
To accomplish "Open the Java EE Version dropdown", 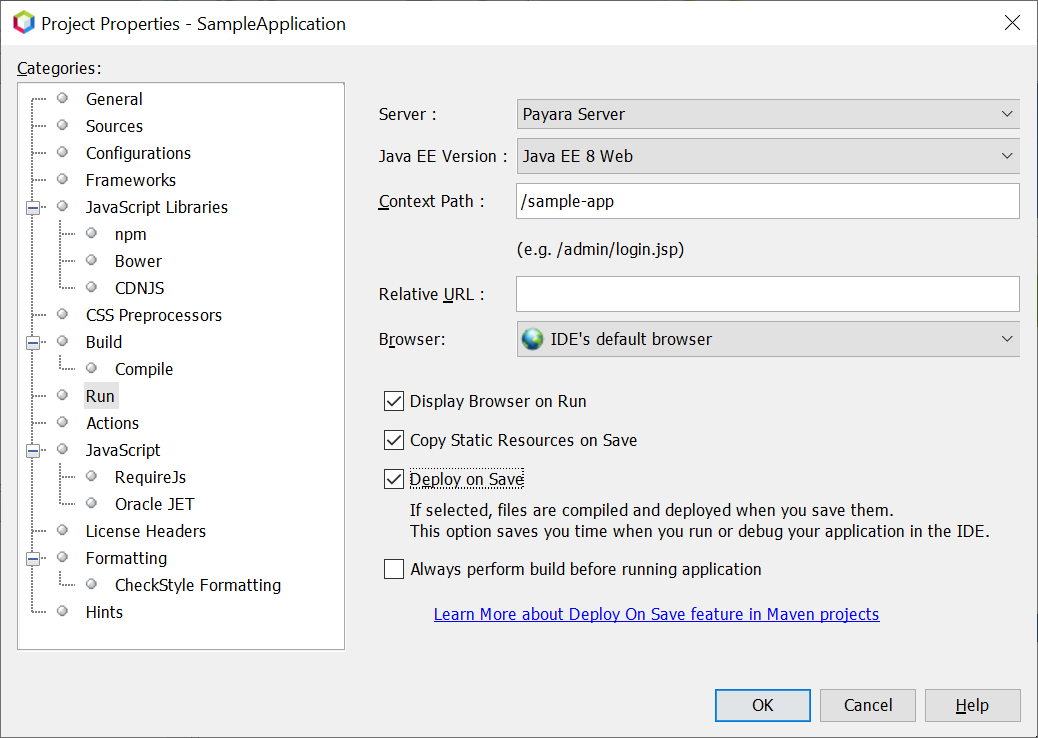I will 768,156.
